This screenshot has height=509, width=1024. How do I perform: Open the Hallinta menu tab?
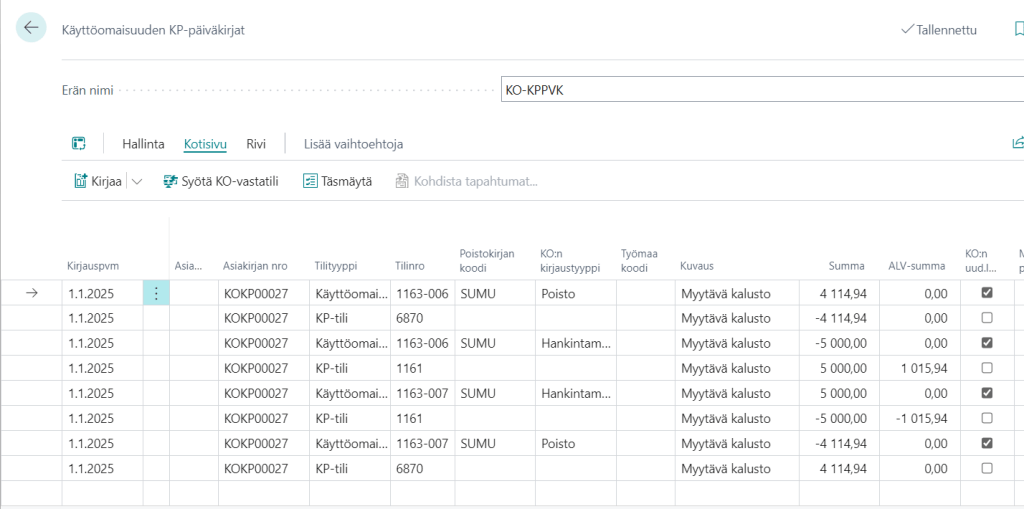pos(143,144)
